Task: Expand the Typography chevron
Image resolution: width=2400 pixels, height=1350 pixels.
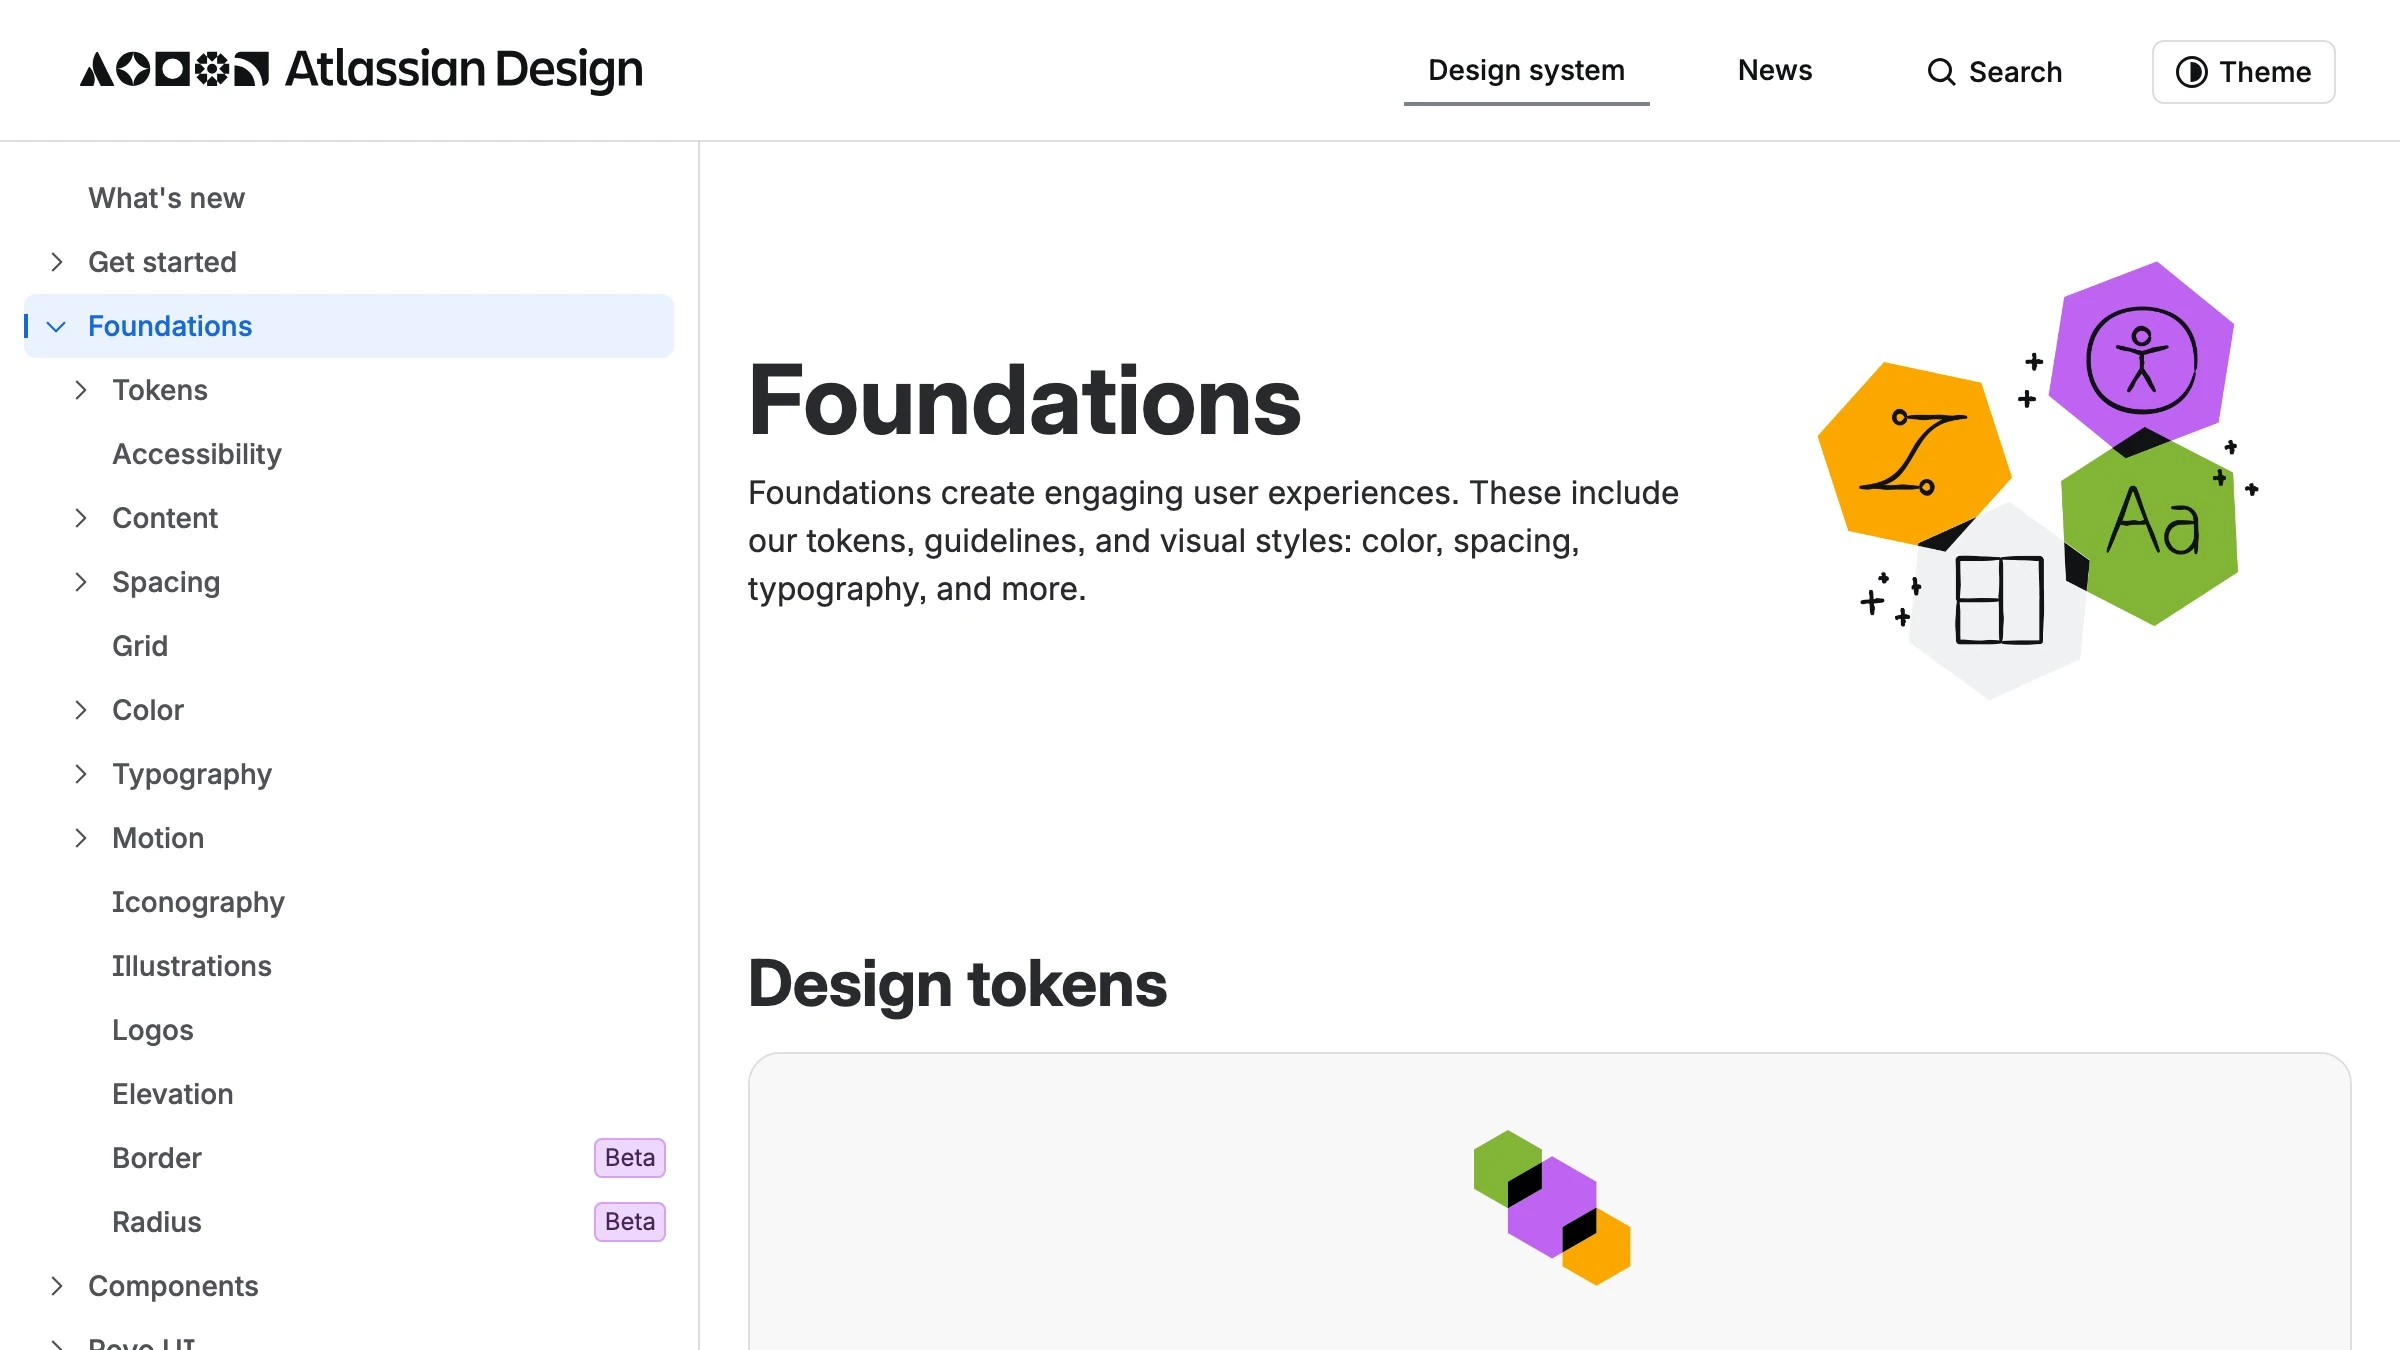Action: coord(81,774)
